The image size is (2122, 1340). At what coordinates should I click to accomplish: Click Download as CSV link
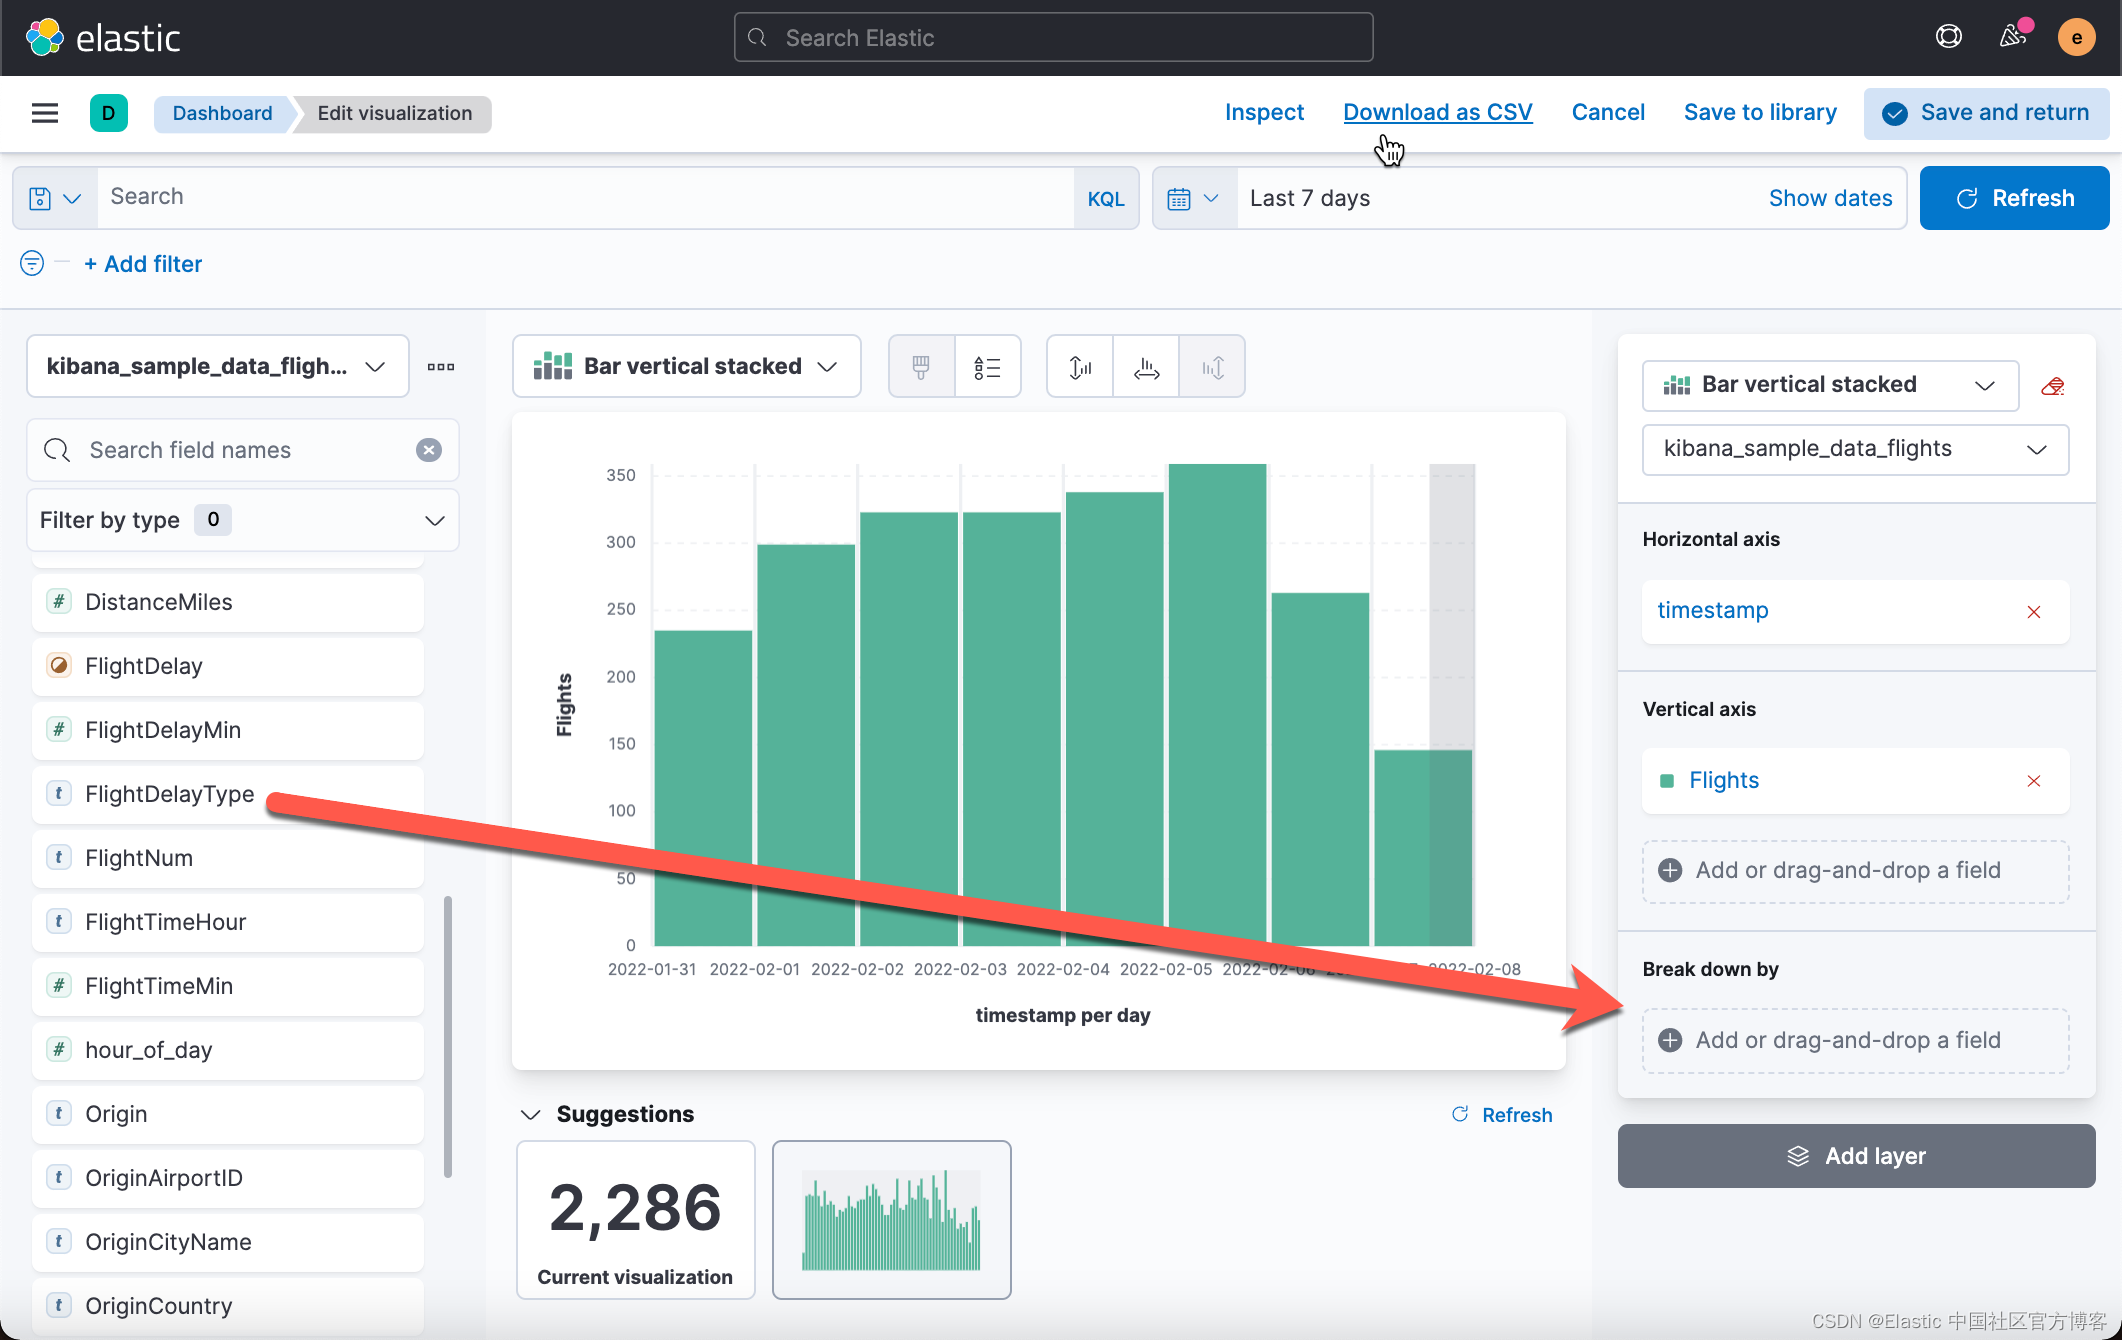click(x=1437, y=112)
